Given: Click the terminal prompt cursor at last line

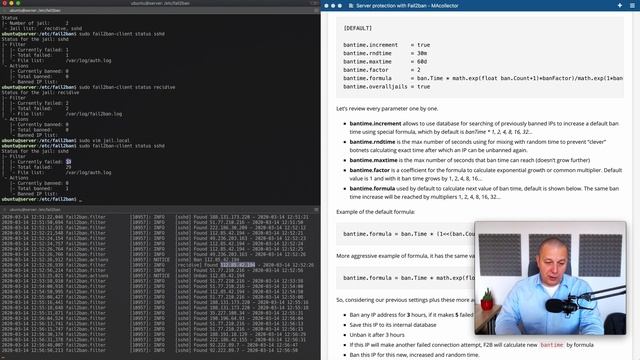Looking at the screenshot, I should point(80,200).
